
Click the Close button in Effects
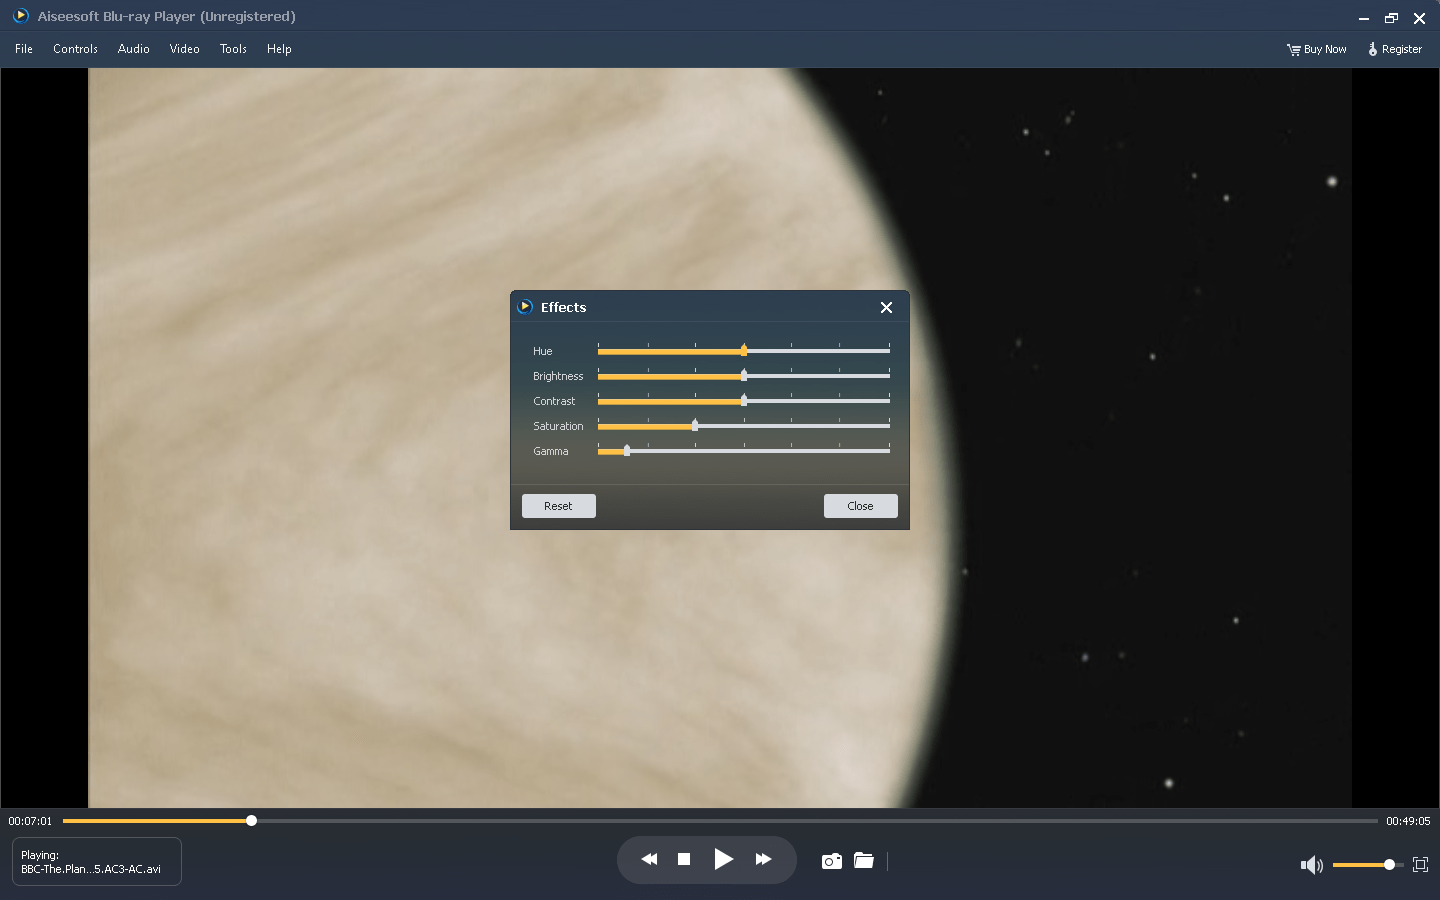coord(860,506)
